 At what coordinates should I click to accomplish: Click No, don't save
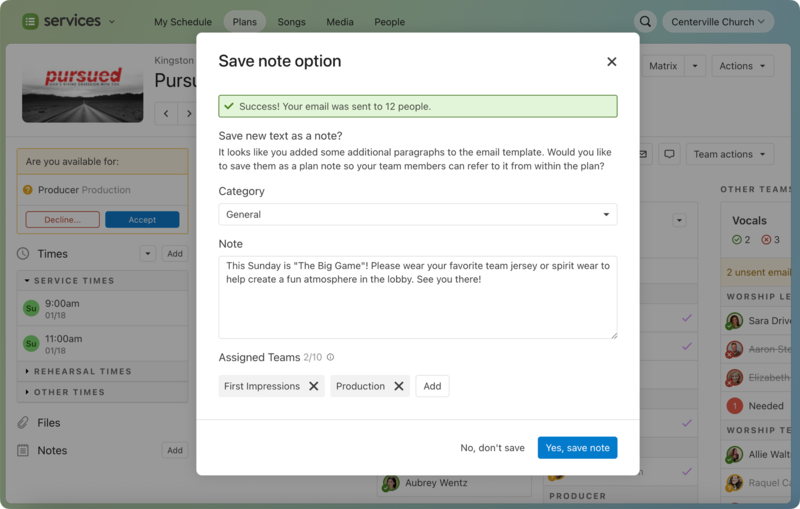pos(492,448)
